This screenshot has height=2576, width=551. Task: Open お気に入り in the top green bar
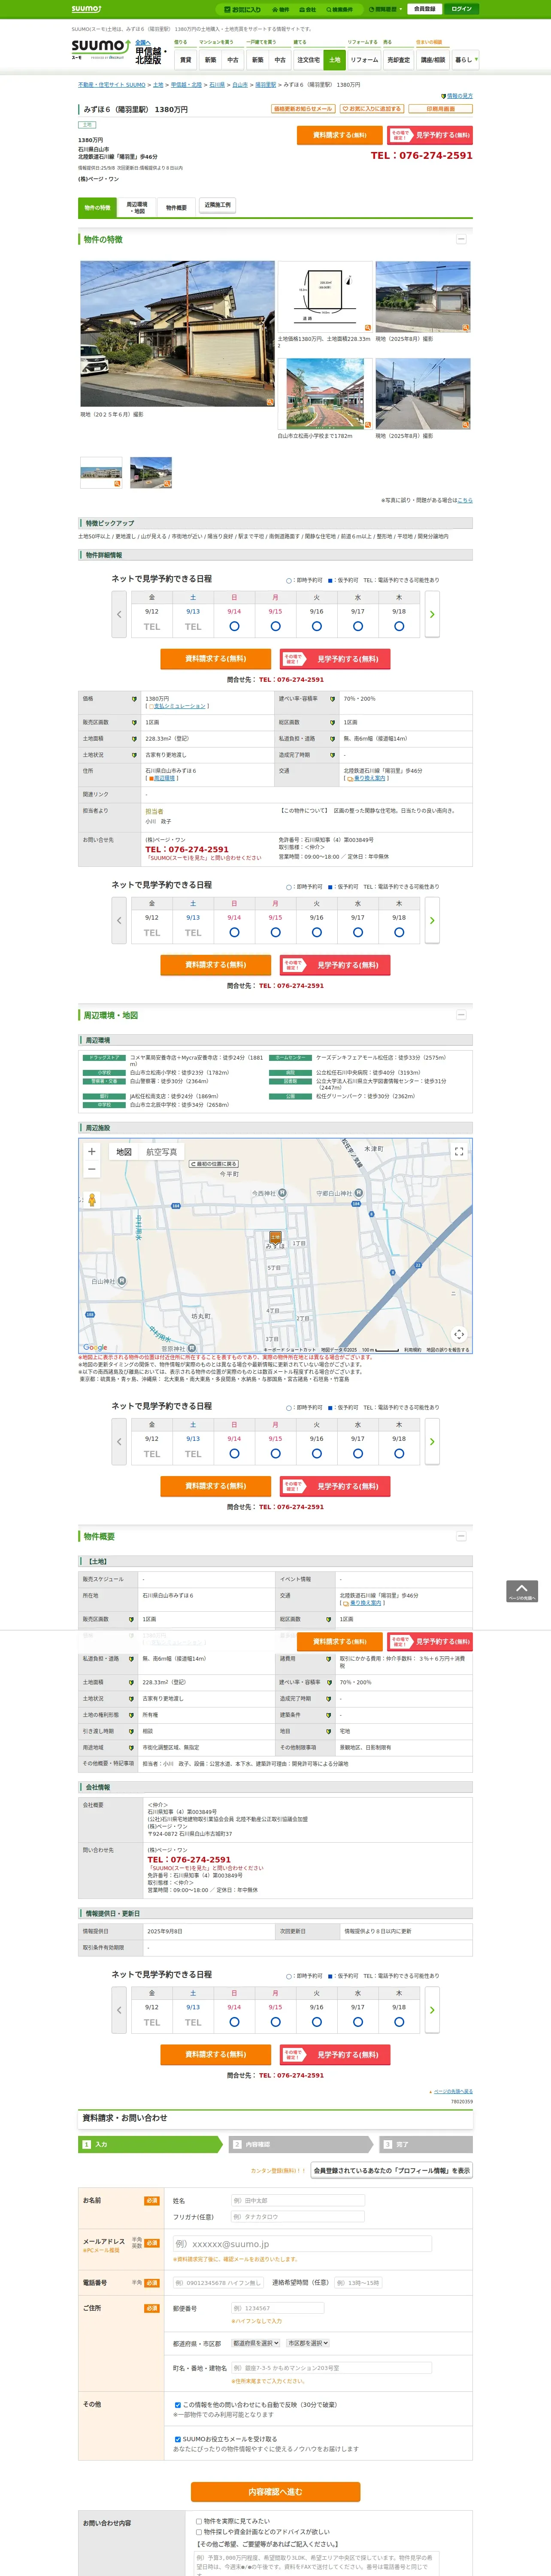[x=242, y=9]
